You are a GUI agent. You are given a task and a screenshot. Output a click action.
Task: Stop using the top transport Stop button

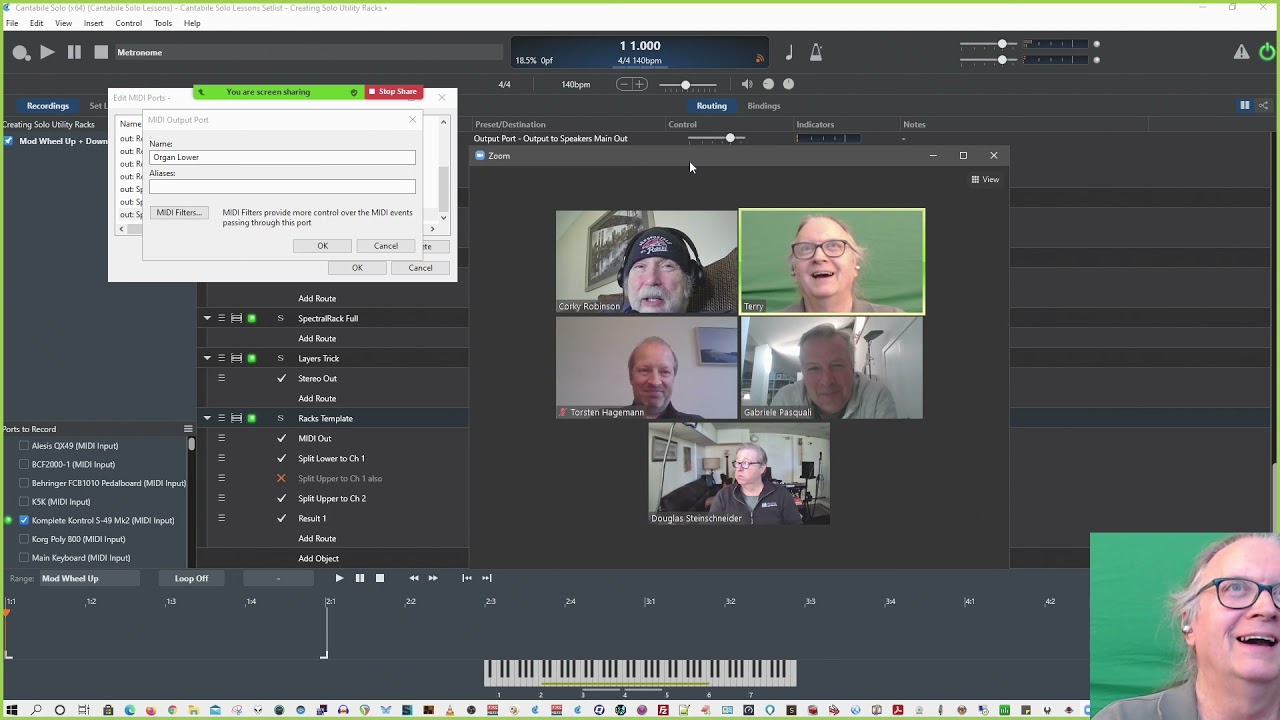pos(101,52)
